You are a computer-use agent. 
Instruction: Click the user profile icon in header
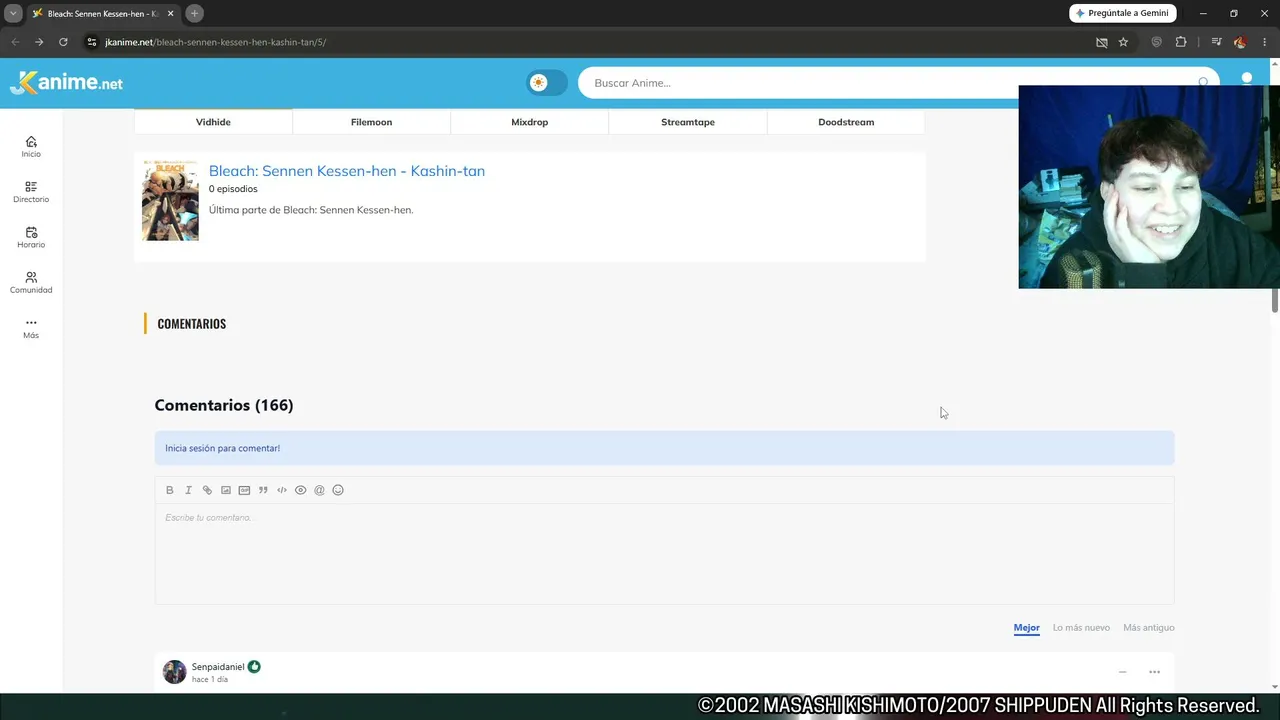1246,79
